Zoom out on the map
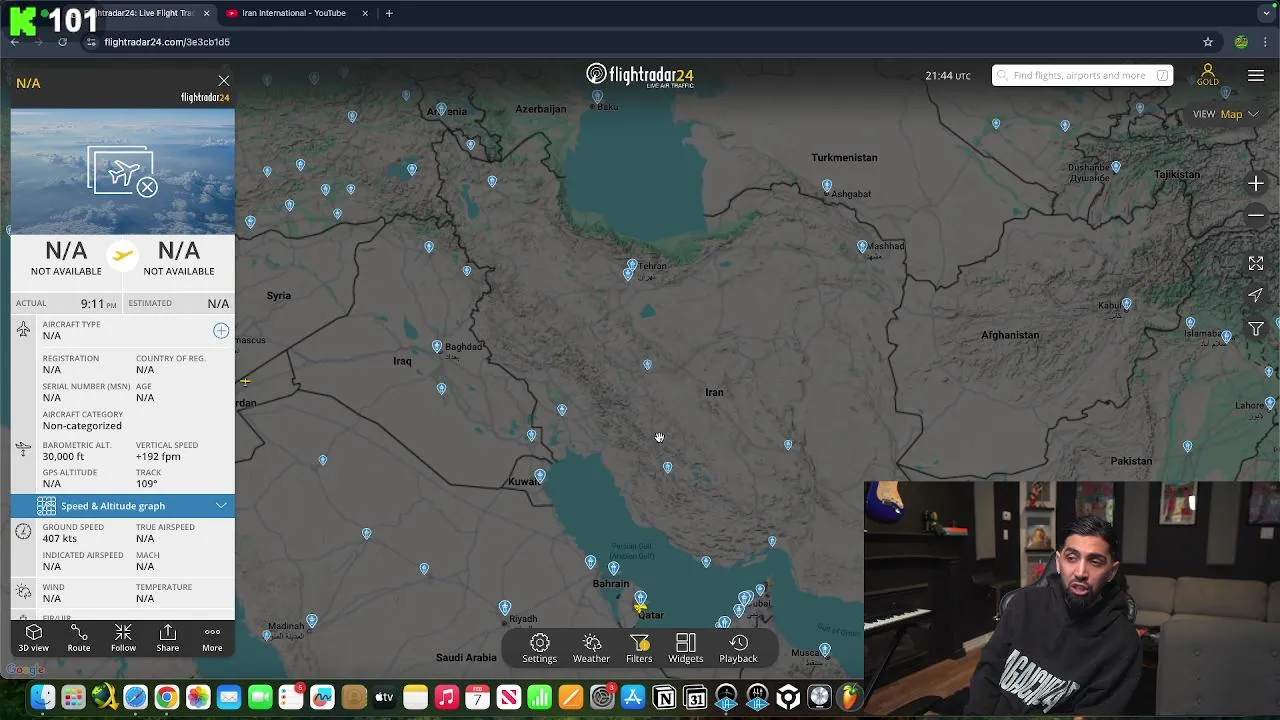The height and width of the screenshot is (720, 1280). click(1256, 215)
